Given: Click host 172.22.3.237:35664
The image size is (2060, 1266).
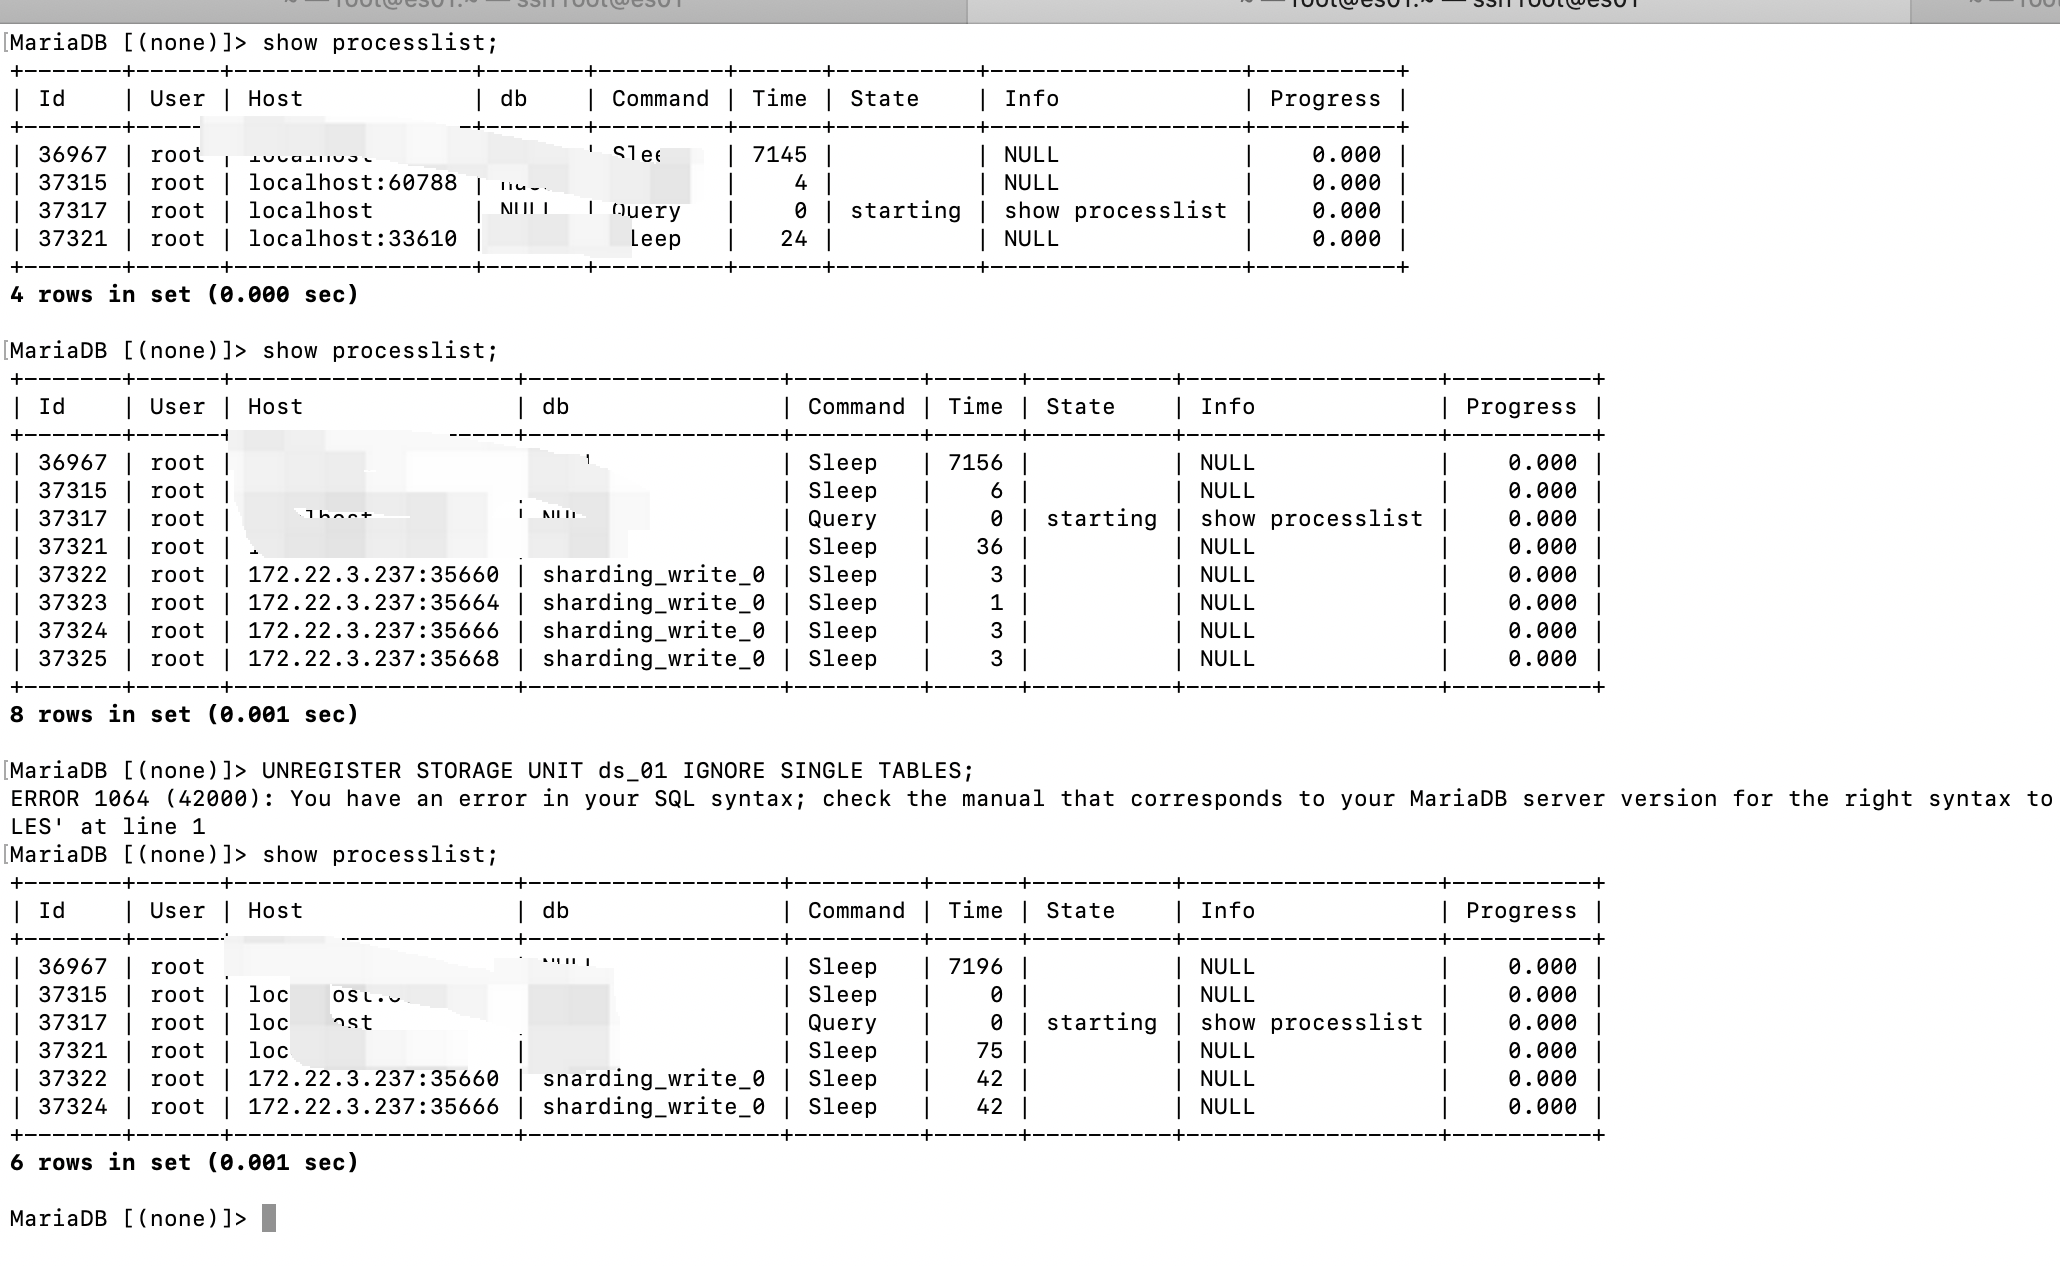Looking at the screenshot, I should 373,603.
